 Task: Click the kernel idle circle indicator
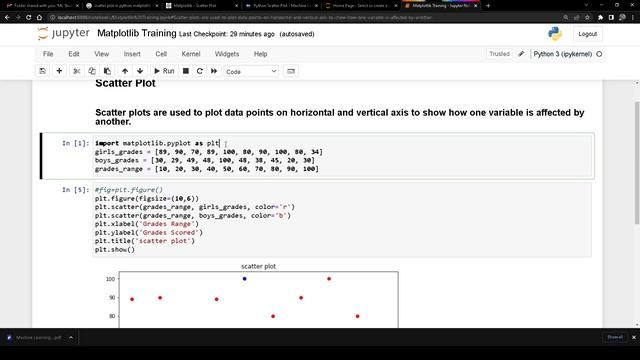pyautogui.click(x=599, y=54)
